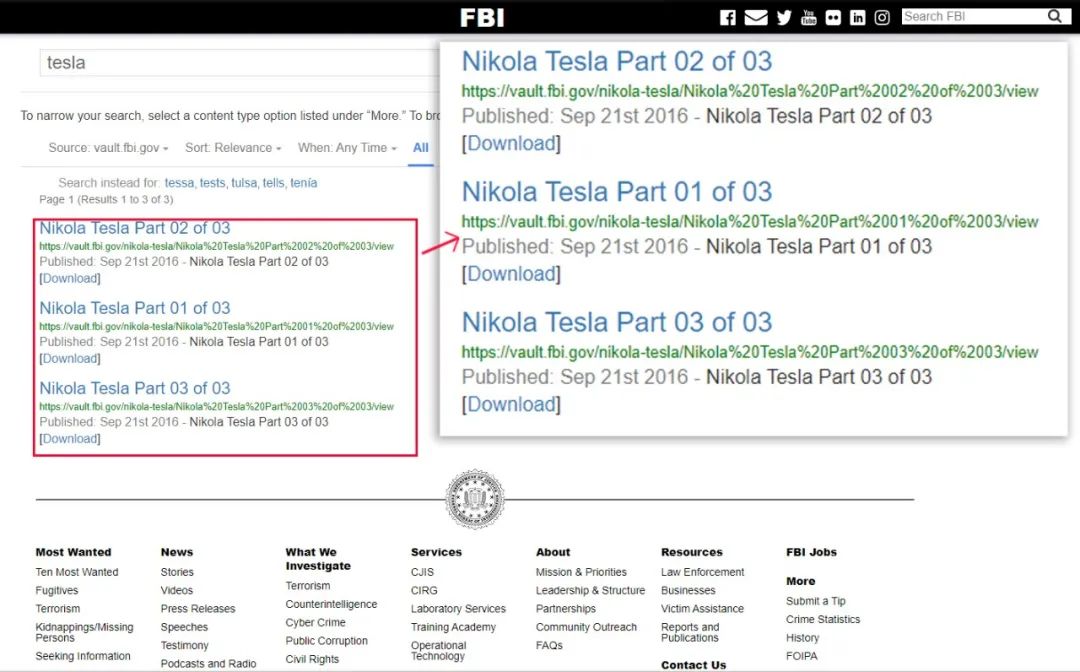The height and width of the screenshot is (672, 1080).
Task: Click the FBI logo in header
Action: click(482, 17)
